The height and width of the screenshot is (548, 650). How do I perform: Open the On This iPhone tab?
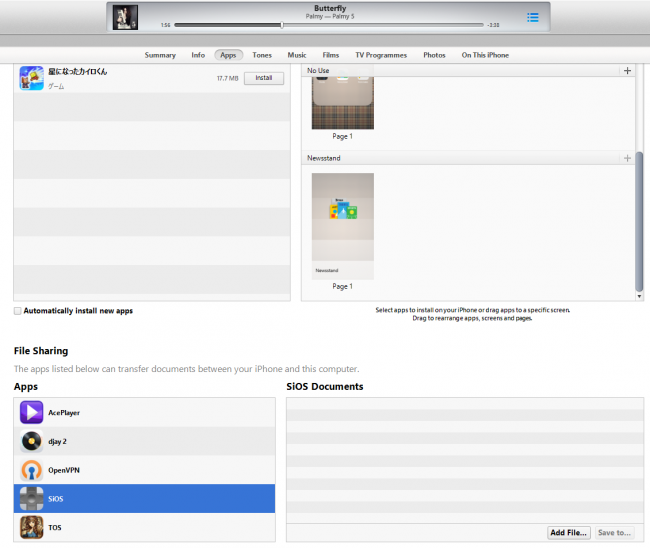click(x=485, y=55)
